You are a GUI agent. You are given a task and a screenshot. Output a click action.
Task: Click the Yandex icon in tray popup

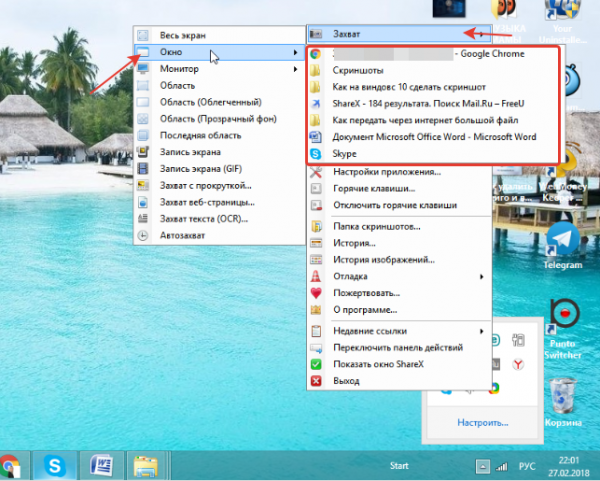tap(518, 364)
